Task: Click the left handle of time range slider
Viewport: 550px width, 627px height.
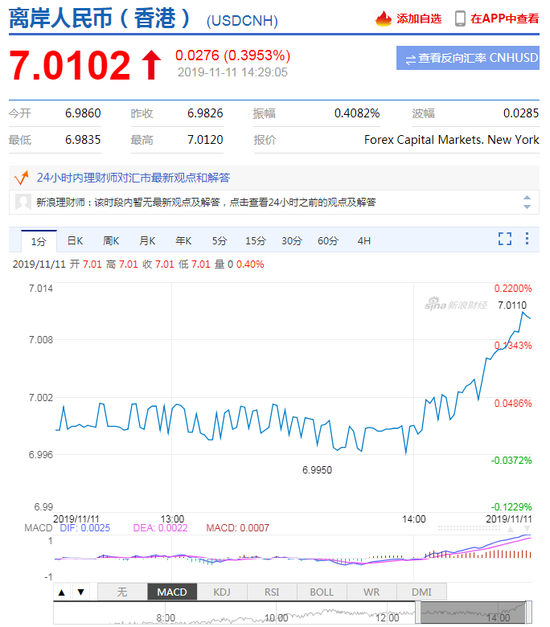Action: coord(418,612)
